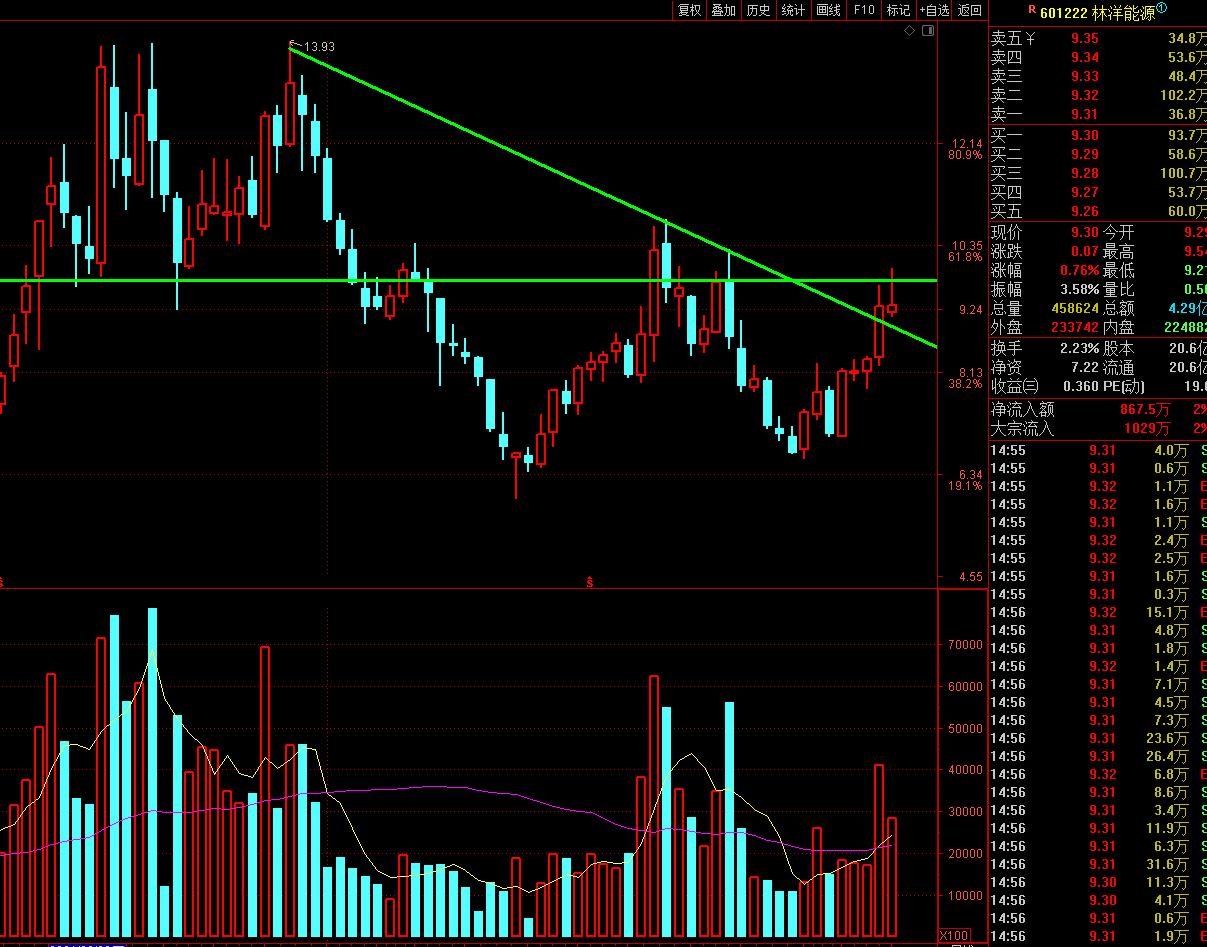Click the 10.35 61.8% axis label
The height and width of the screenshot is (947, 1207).
(965, 251)
